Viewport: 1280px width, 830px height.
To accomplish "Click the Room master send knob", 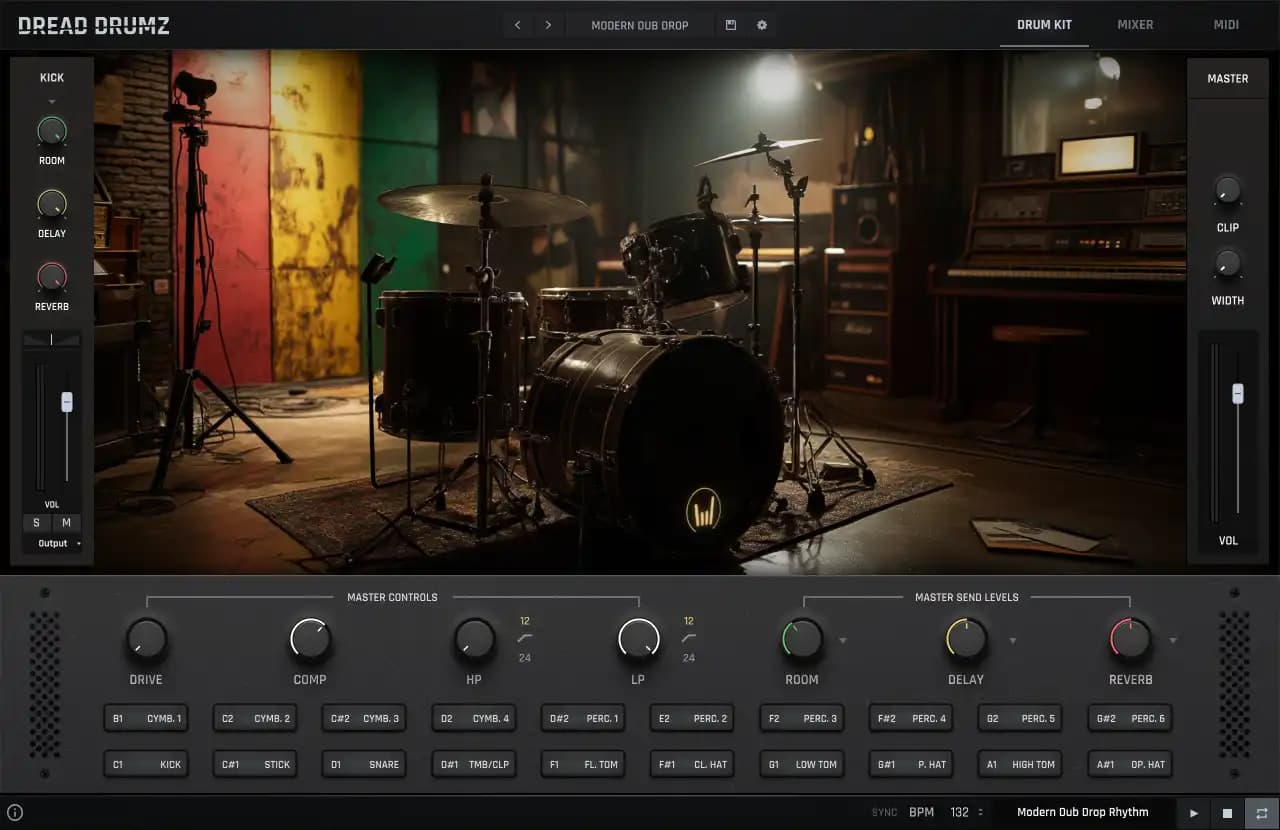I will tap(802, 639).
